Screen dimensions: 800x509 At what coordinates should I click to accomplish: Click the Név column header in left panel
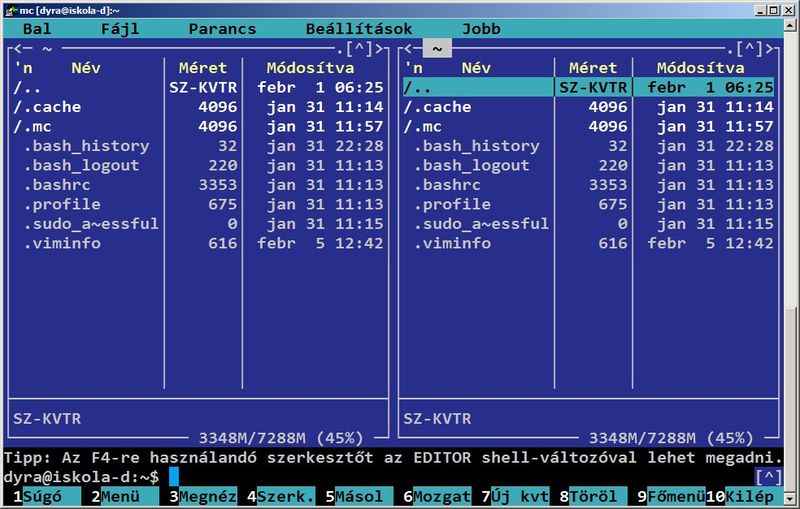(86, 68)
